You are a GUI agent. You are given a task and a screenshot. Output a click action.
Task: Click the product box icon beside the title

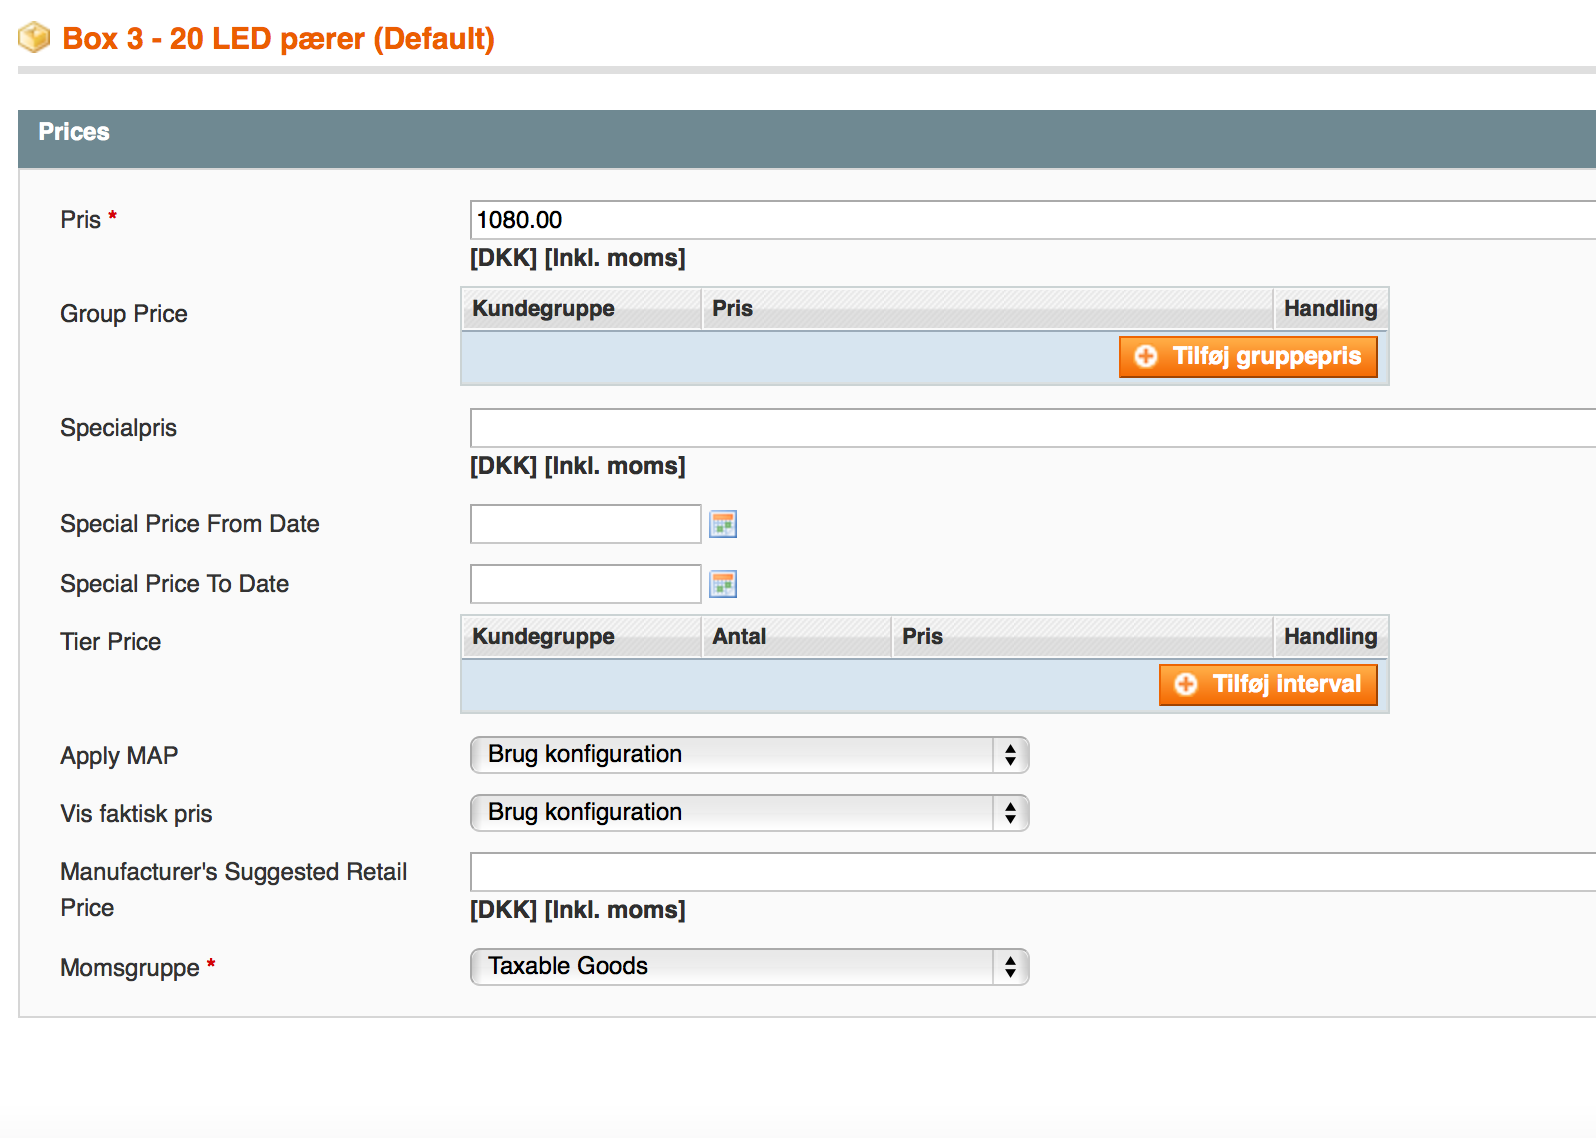(34, 38)
